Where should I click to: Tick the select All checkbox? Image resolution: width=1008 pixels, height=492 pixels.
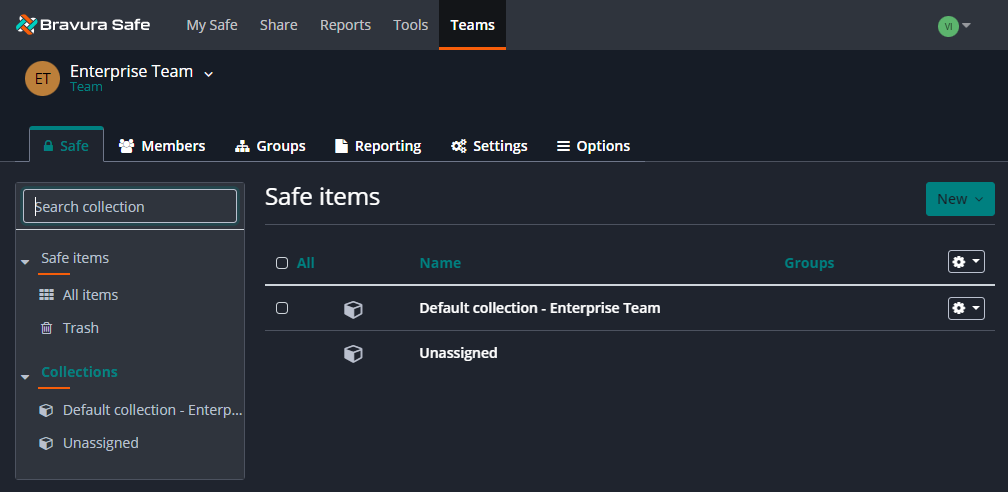[x=282, y=262]
